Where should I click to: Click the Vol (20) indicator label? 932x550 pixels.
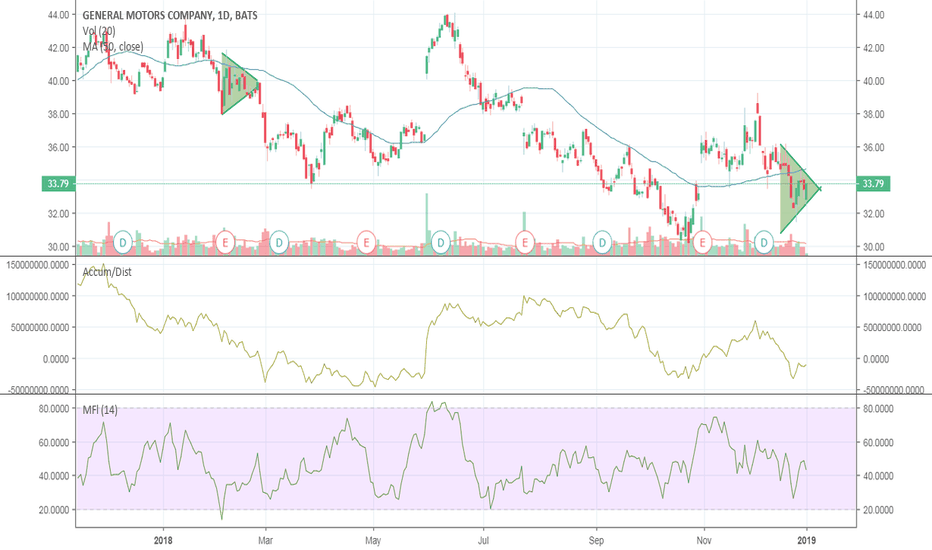(99, 31)
